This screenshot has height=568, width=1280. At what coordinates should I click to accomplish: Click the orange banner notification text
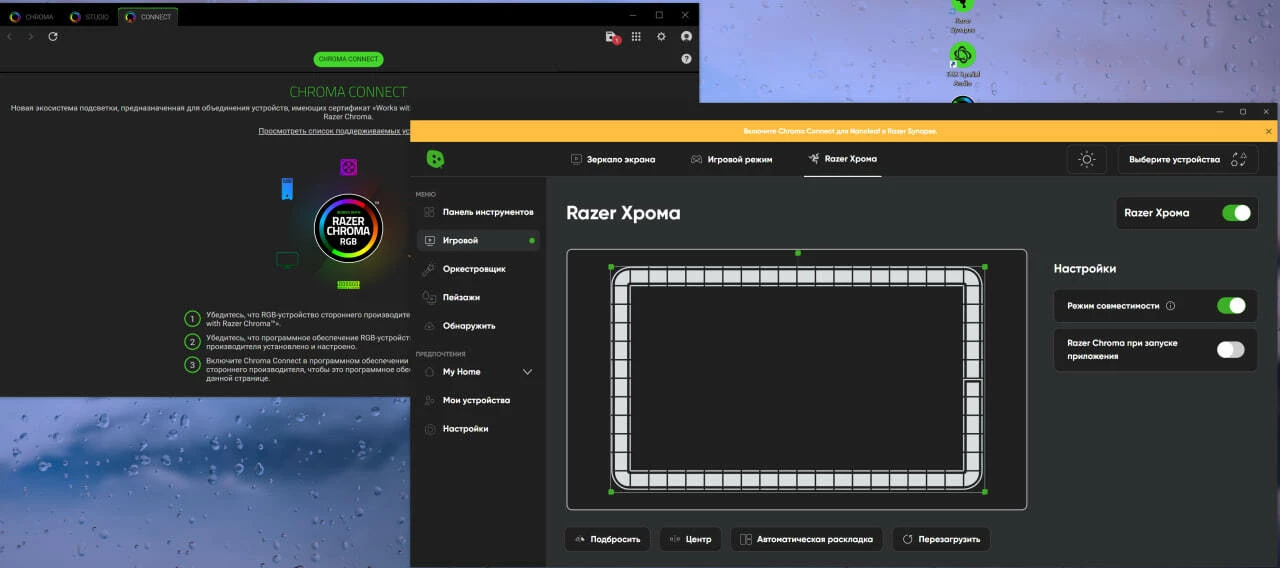tap(840, 131)
